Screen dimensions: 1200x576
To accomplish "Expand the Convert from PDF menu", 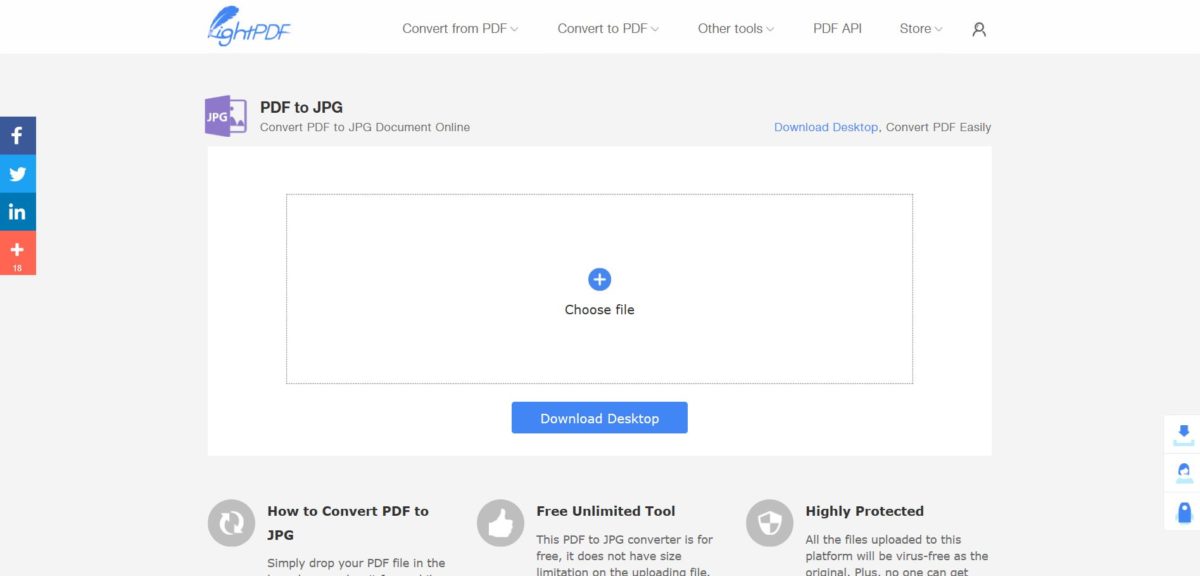I will point(460,29).
